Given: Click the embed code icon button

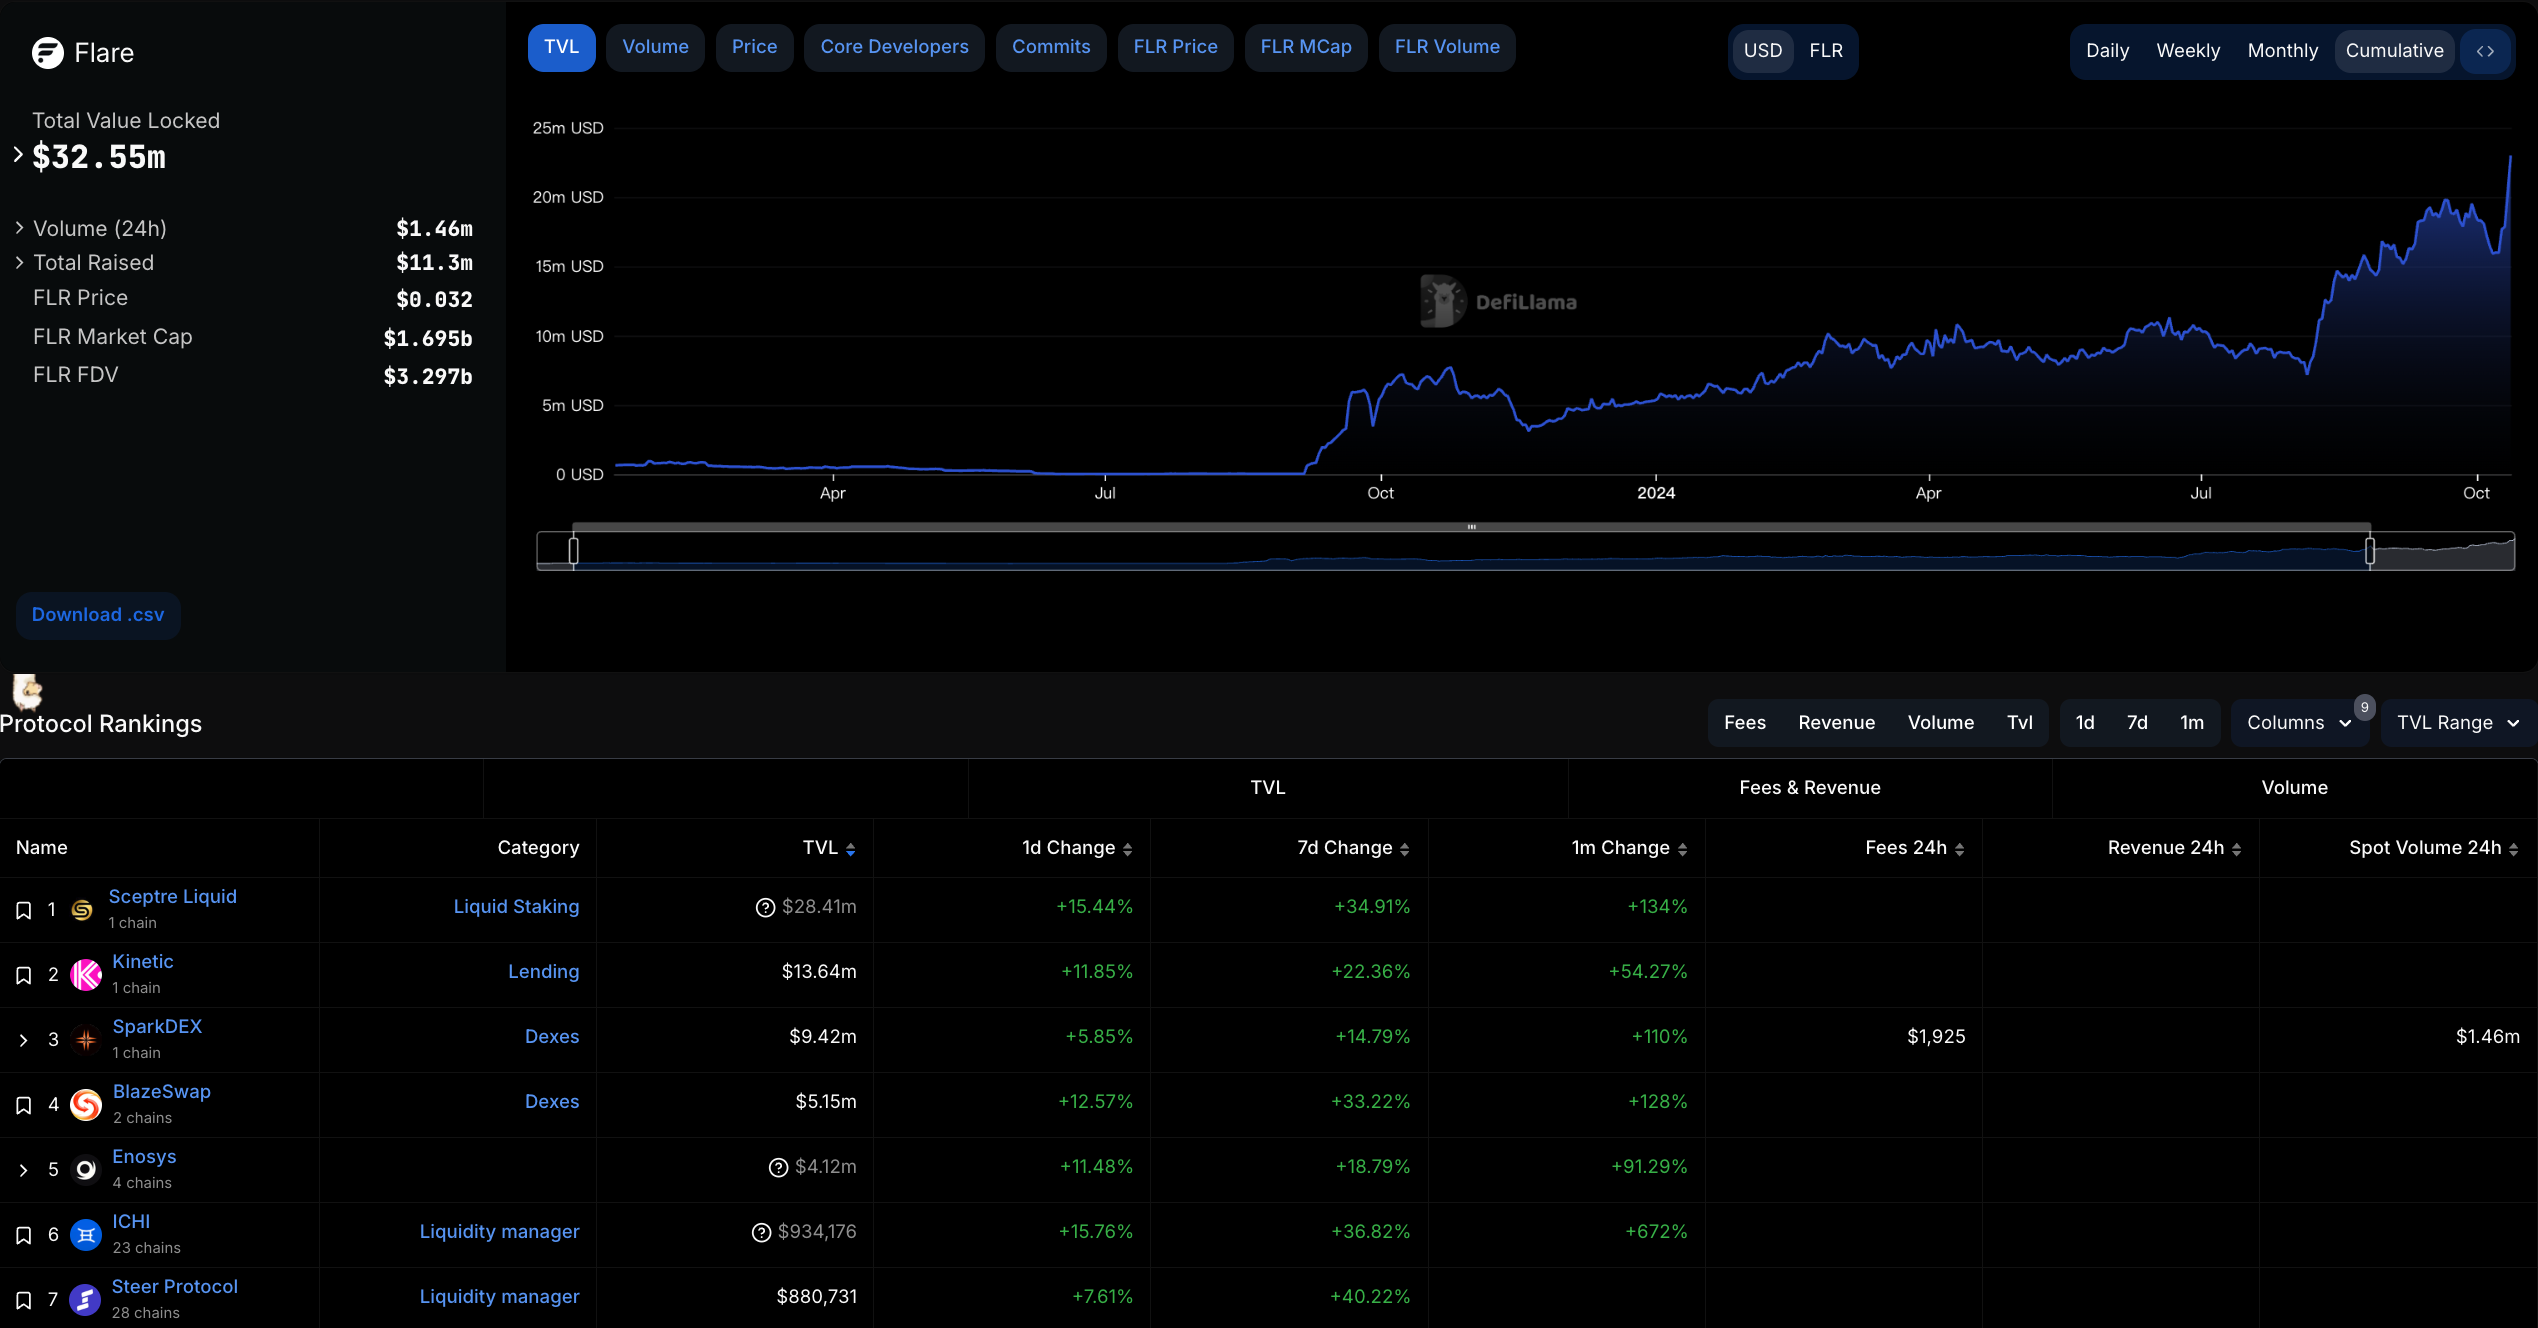Looking at the screenshot, I should (x=2484, y=51).
